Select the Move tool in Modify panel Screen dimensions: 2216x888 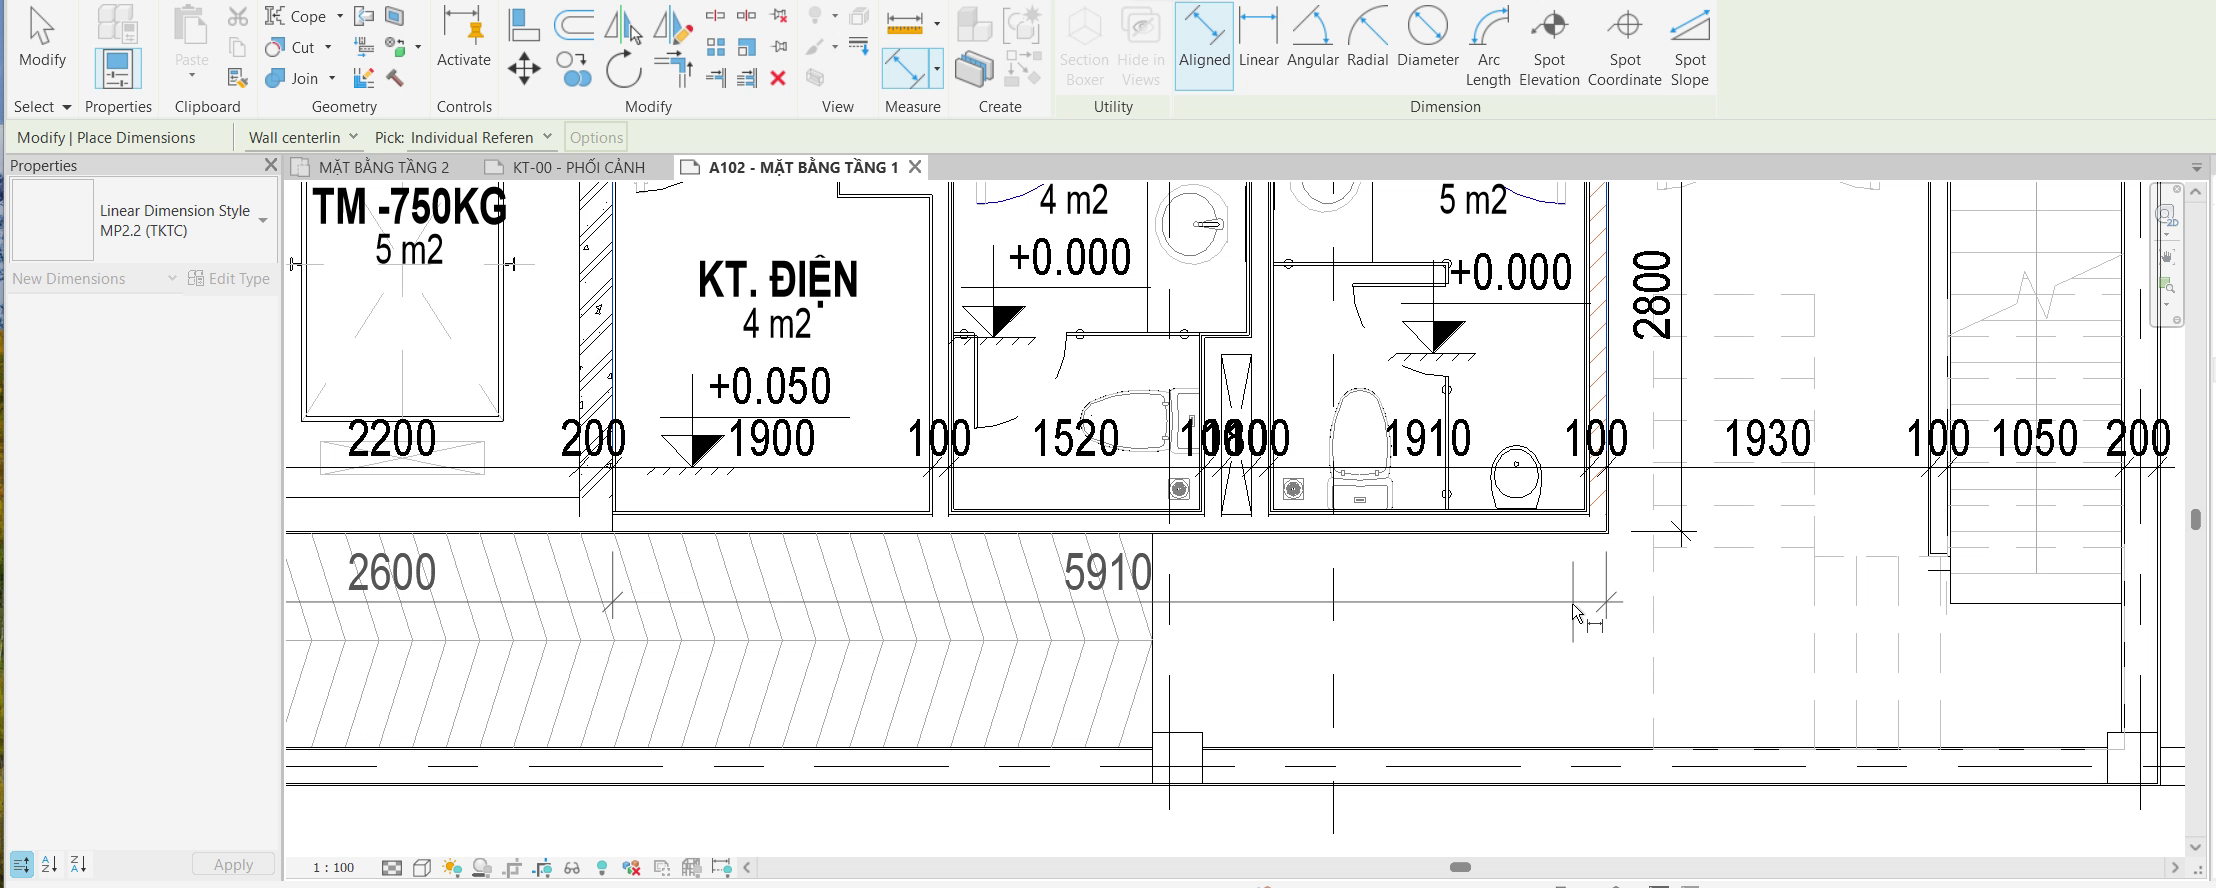523,69
